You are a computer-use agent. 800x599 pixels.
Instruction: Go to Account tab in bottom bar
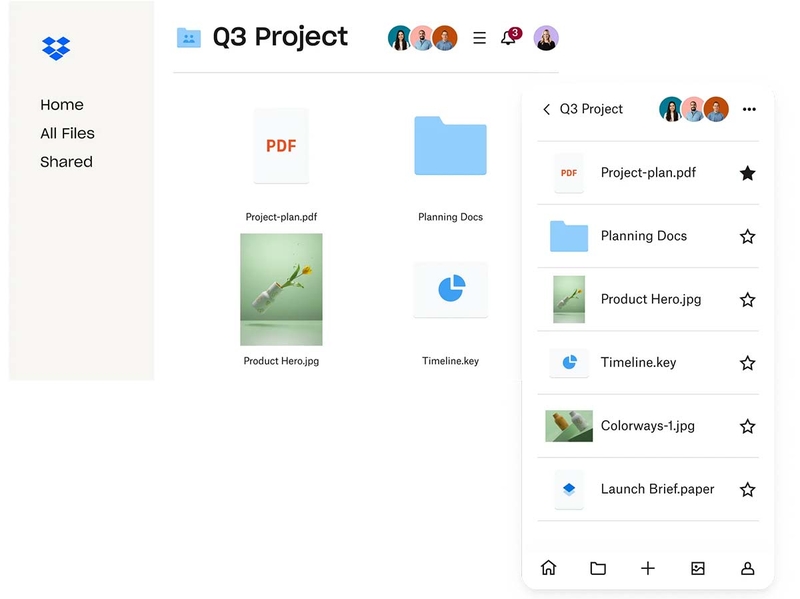click(747, 568)
